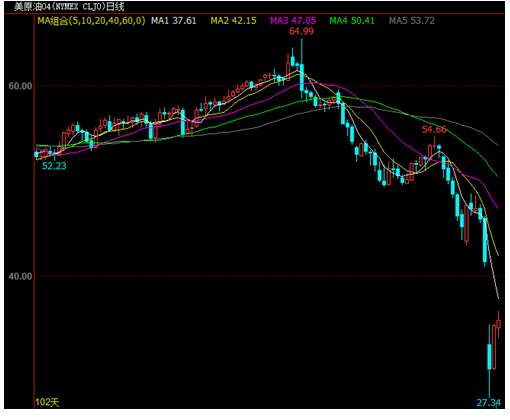Click the 52.23 low price label

tap(54, 166)
